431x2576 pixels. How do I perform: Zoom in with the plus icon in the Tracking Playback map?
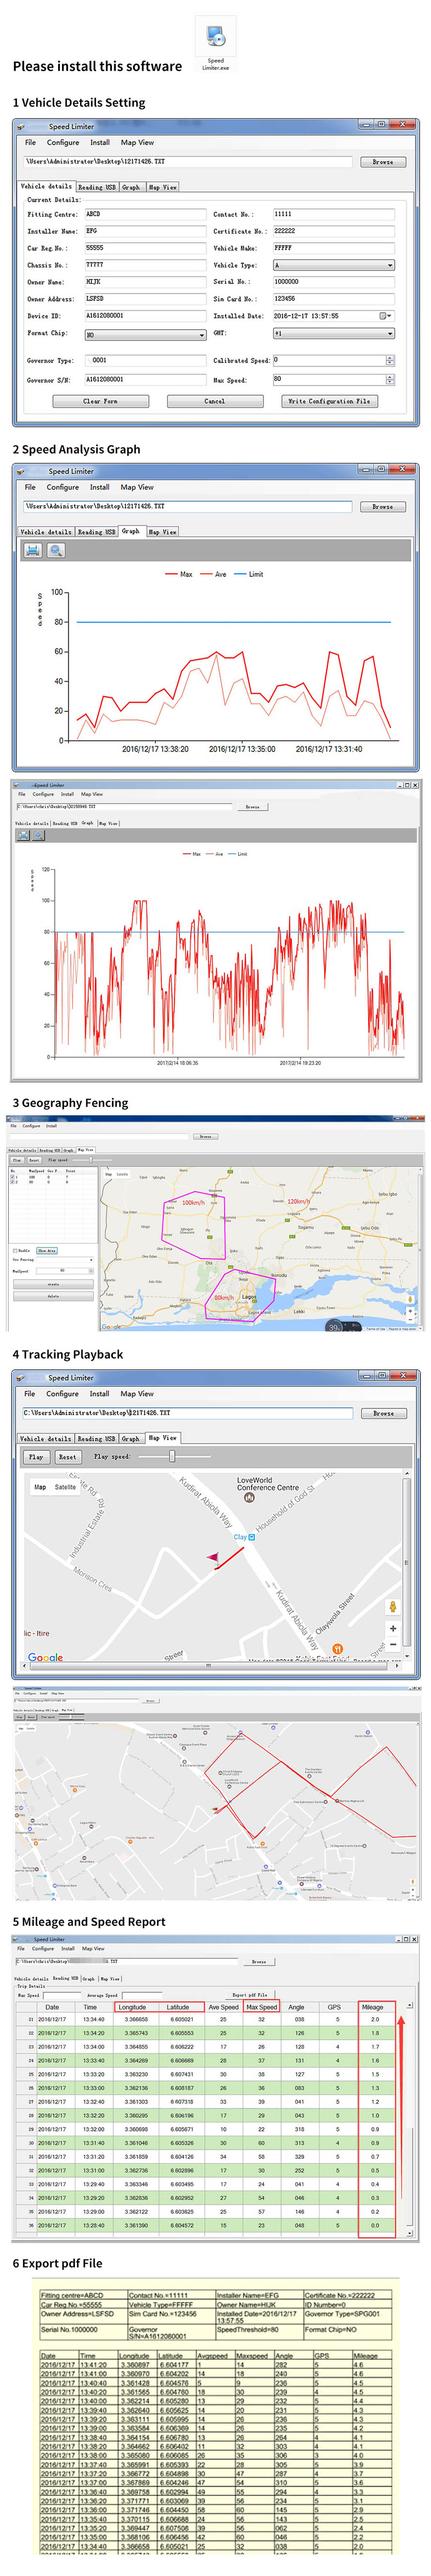393,1628
